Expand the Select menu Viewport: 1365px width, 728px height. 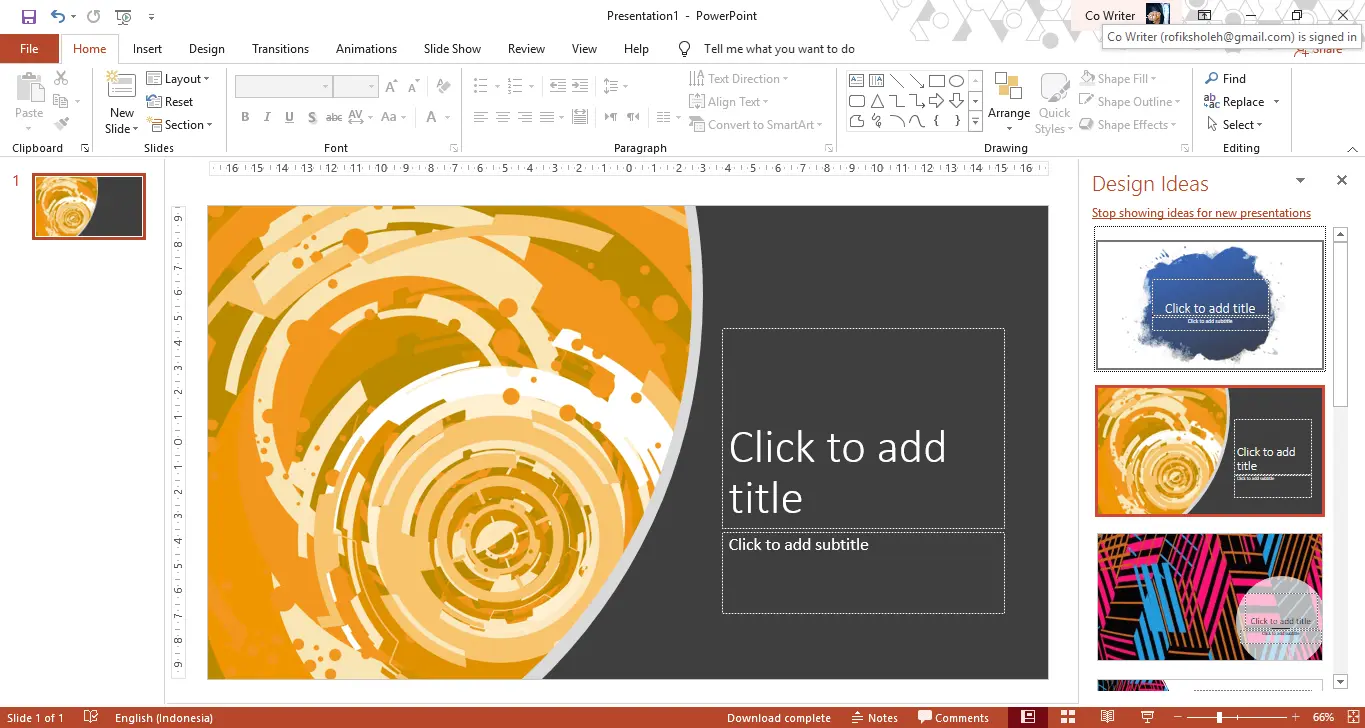(x=1239, y=124)
